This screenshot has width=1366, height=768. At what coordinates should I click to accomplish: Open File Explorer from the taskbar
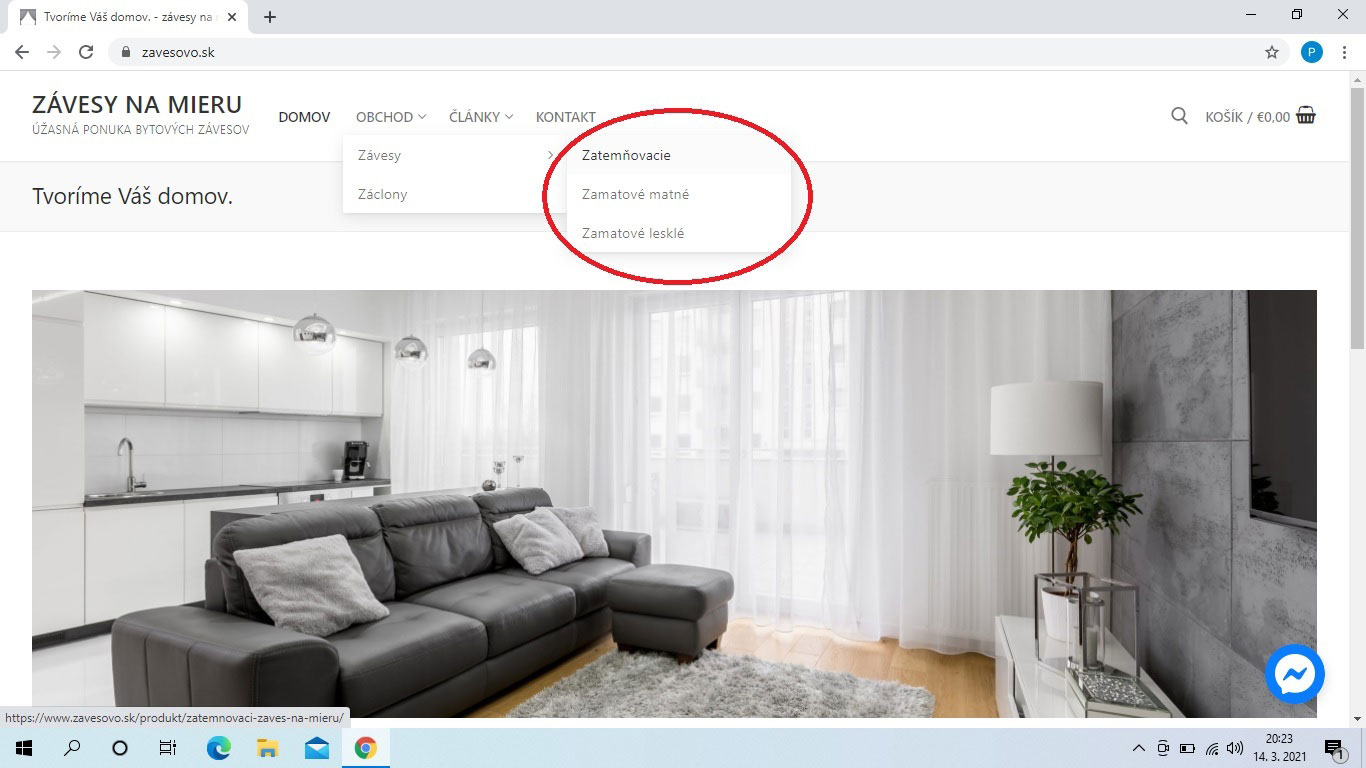pos(267,748)
